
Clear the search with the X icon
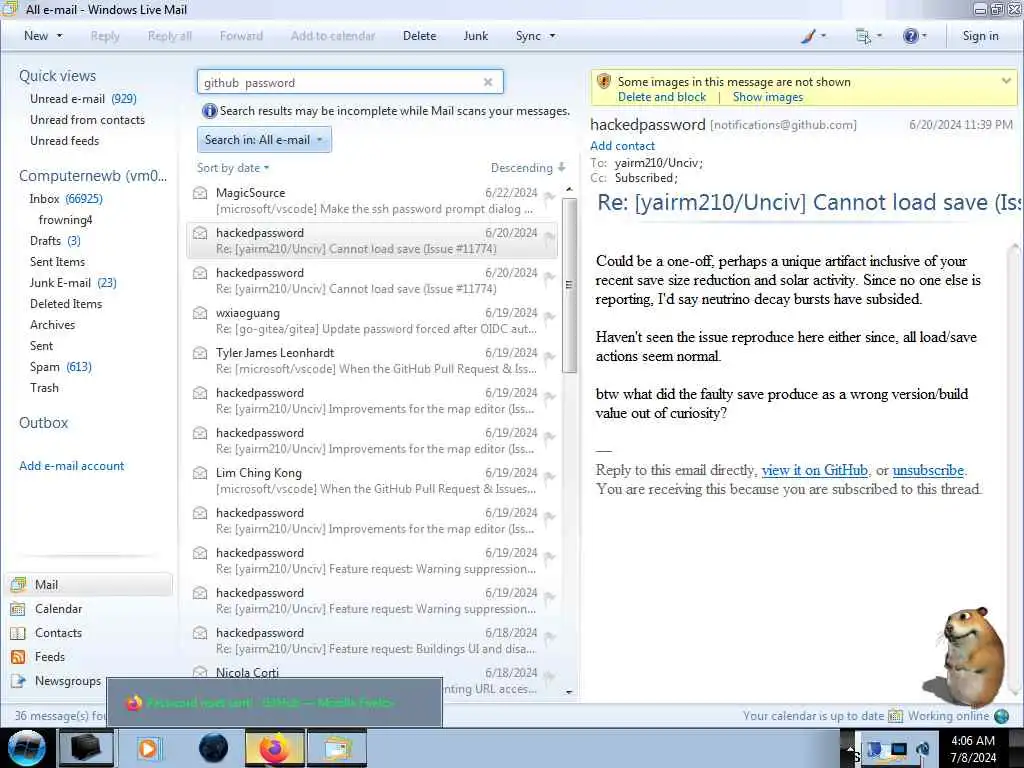pos(488,82)
